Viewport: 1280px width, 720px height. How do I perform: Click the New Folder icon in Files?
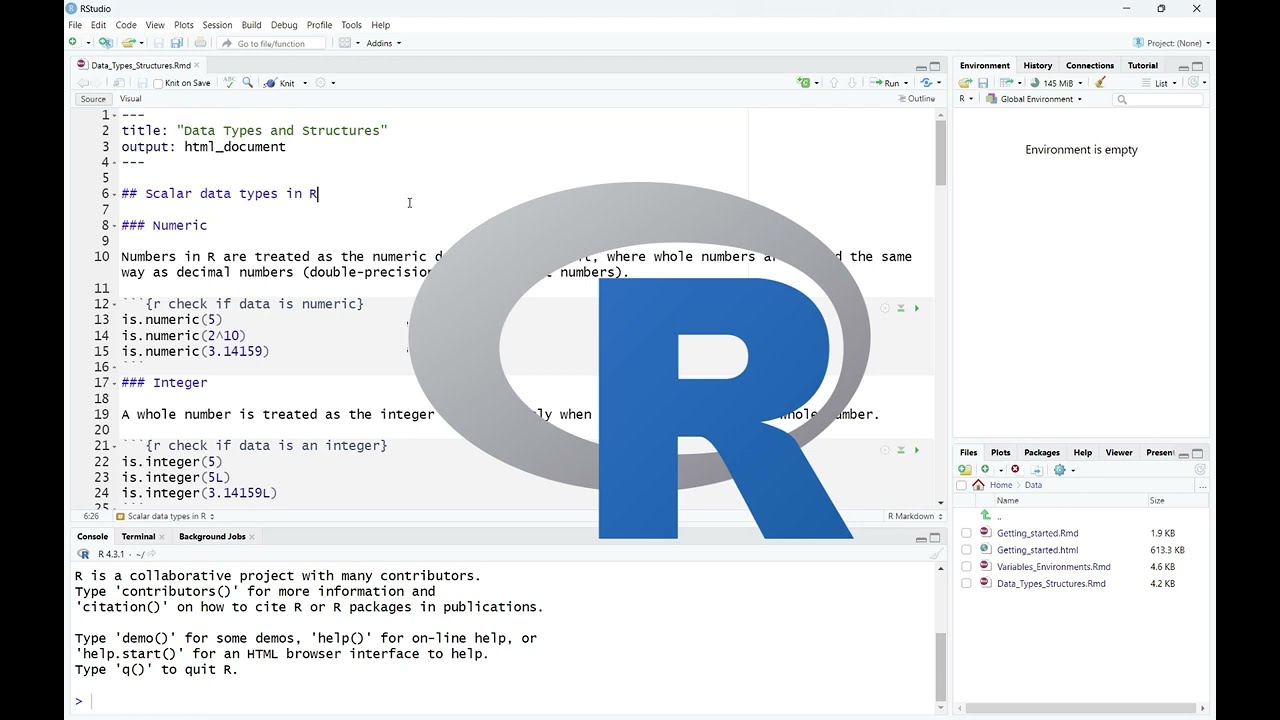click(965, 469)
